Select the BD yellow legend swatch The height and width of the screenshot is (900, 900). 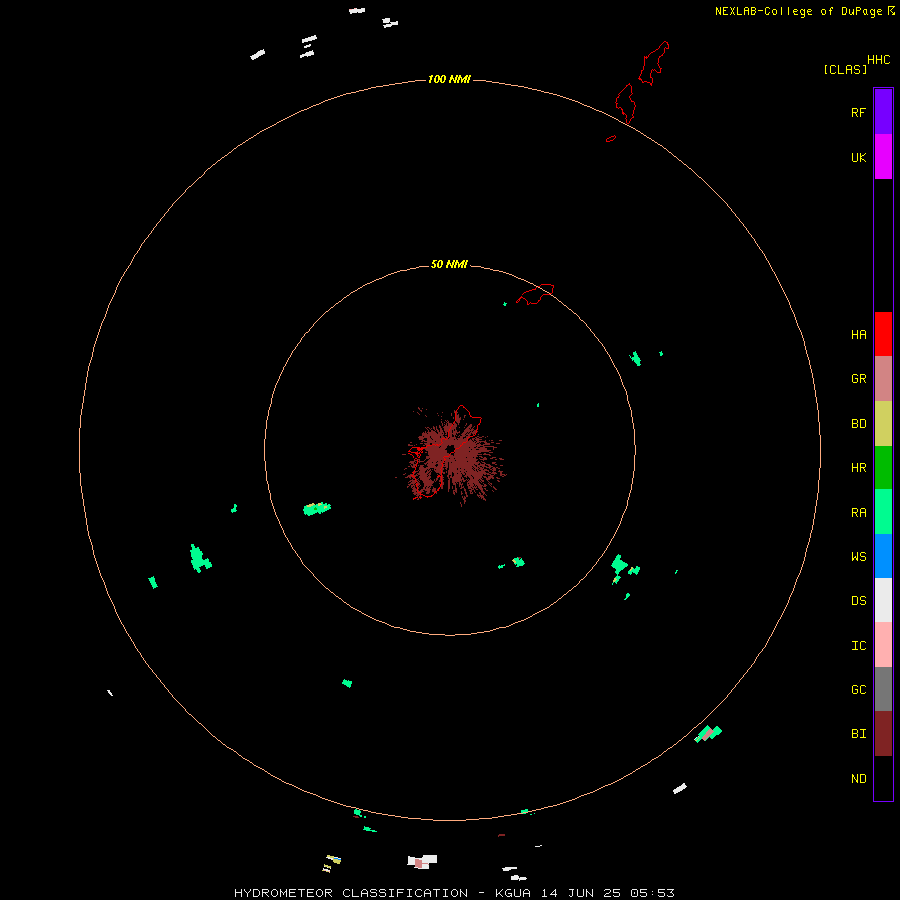tap(883, 424)
